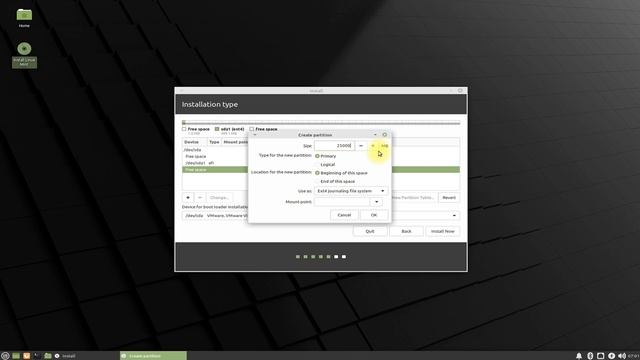Click the disk partition usage bar
Image resolution: width=640 pixels, height=360 pixels.
point(321,122)
